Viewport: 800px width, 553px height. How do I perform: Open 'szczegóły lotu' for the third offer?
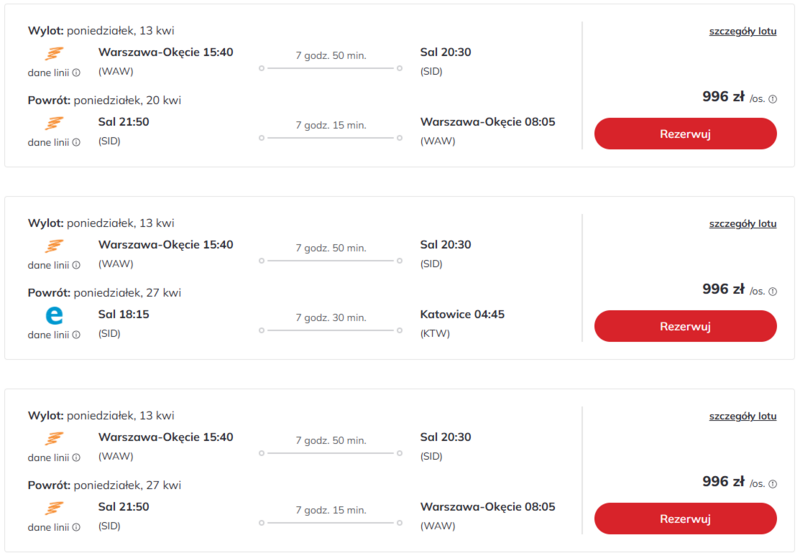(x=742, y=416)
